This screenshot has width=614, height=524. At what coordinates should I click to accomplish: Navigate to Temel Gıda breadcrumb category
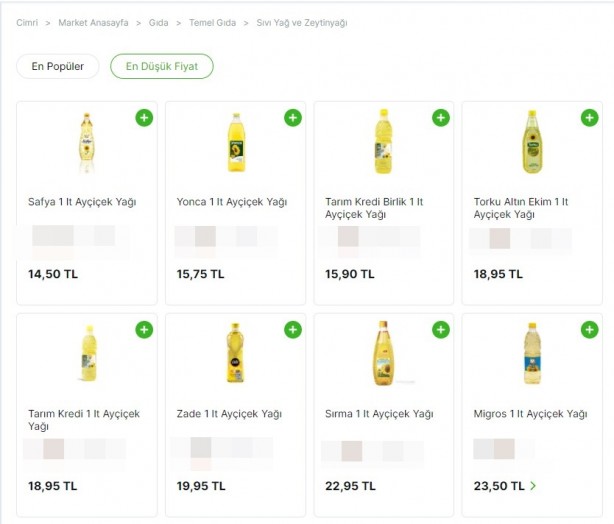(213, 23)
